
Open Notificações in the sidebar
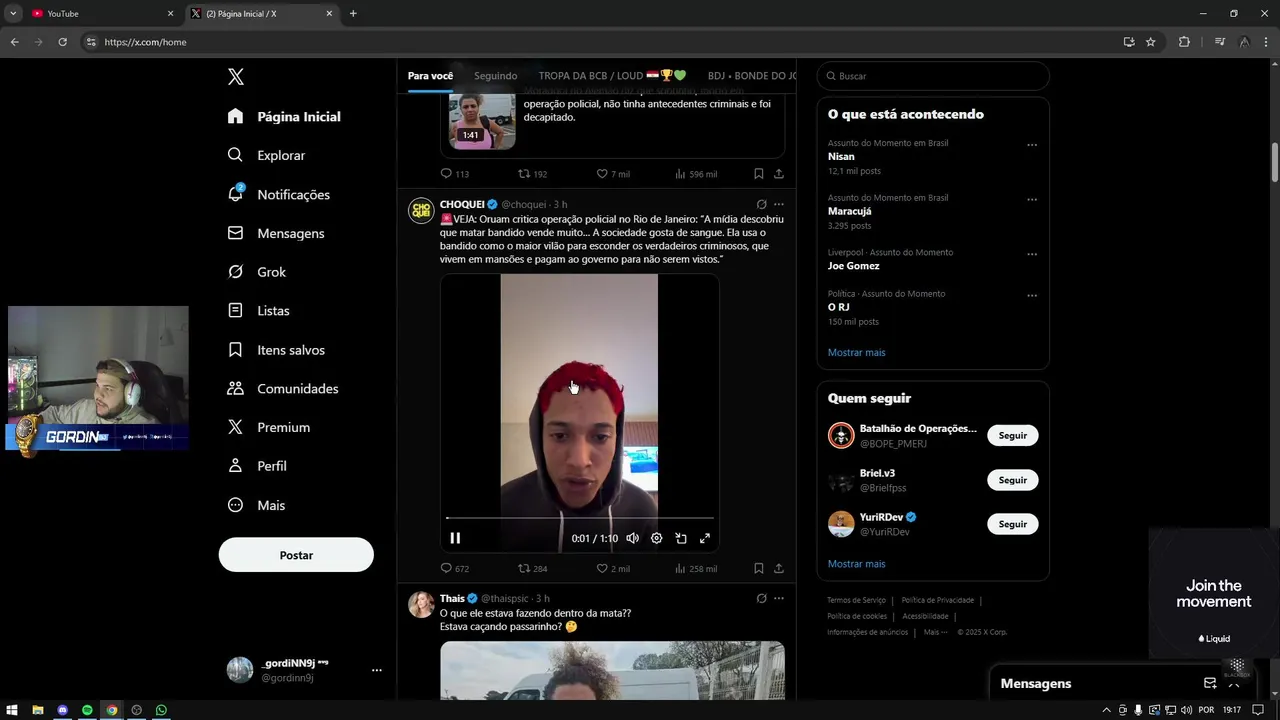point(279,194)
